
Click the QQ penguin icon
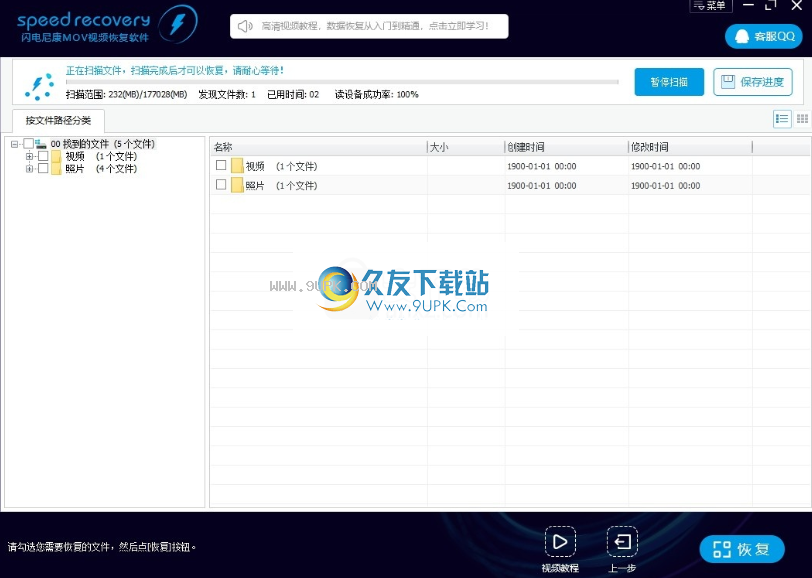(742, 36)
